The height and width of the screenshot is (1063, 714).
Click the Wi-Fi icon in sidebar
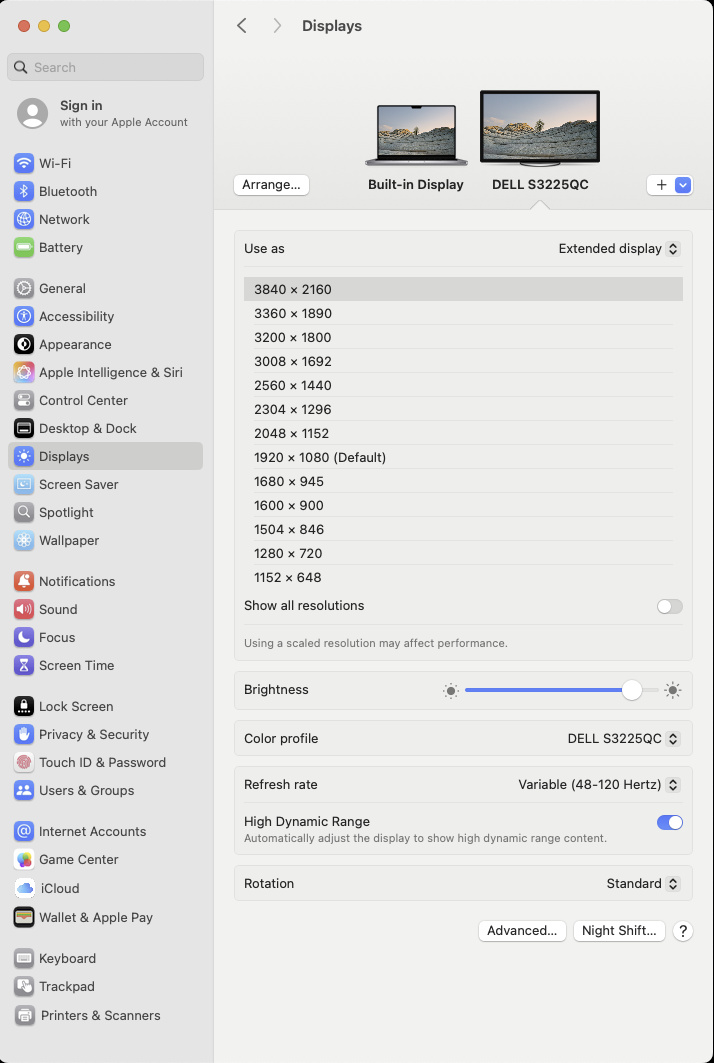pos(24,163)
